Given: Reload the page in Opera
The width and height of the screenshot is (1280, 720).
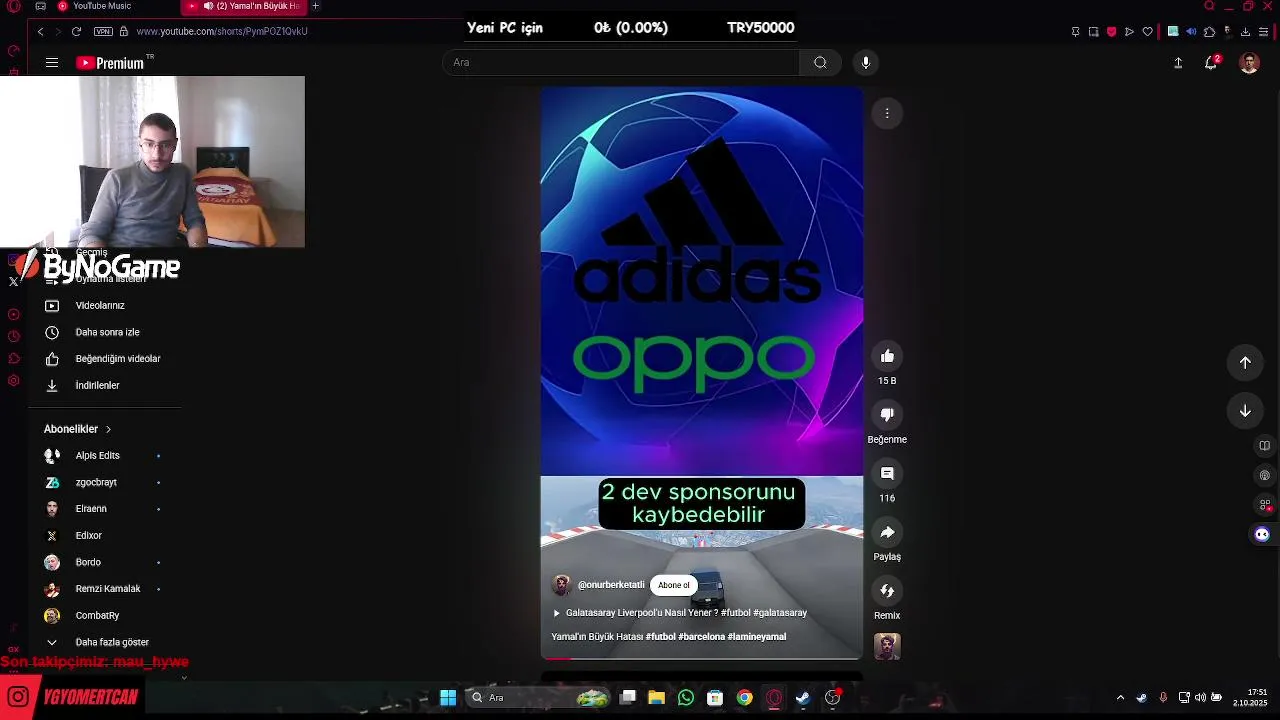Looking at the screenshot, I should [x=76, y=31].
